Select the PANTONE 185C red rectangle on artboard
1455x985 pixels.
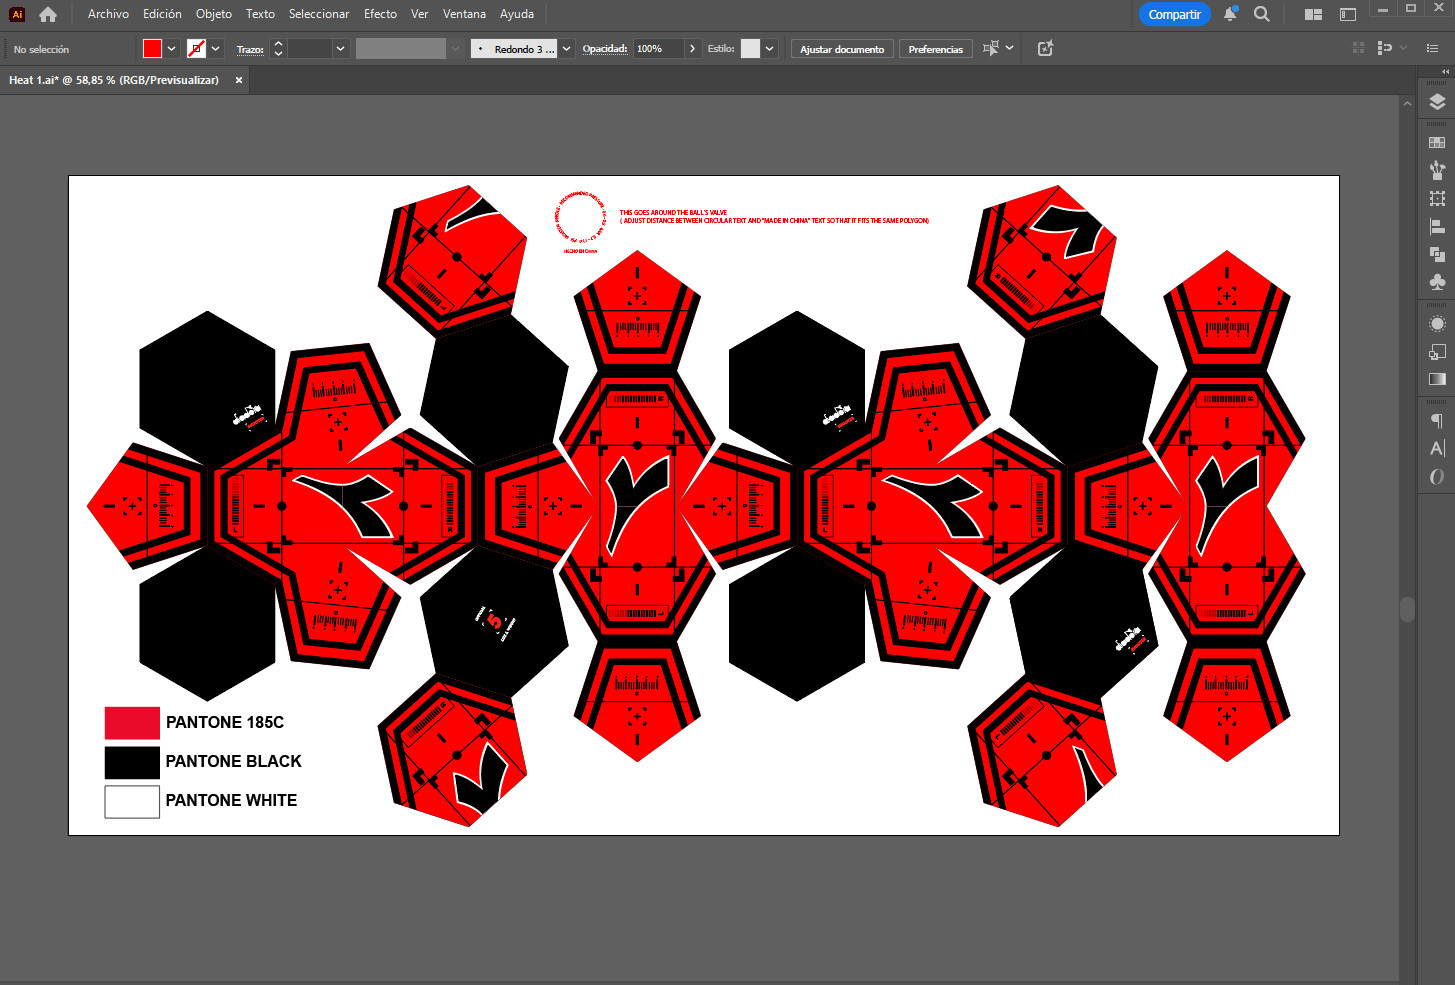point(132,722)
